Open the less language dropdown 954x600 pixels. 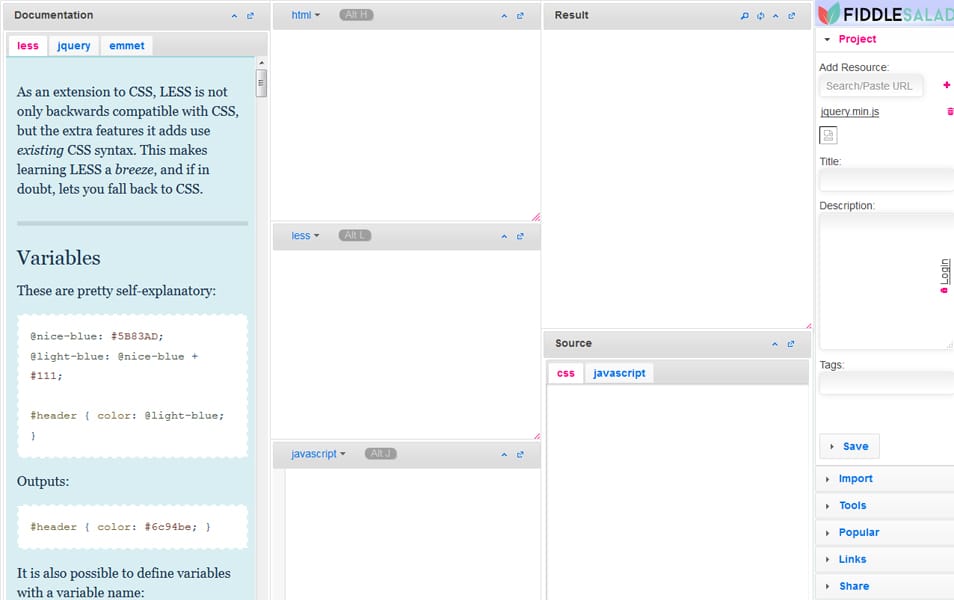[x=305, y=236]
